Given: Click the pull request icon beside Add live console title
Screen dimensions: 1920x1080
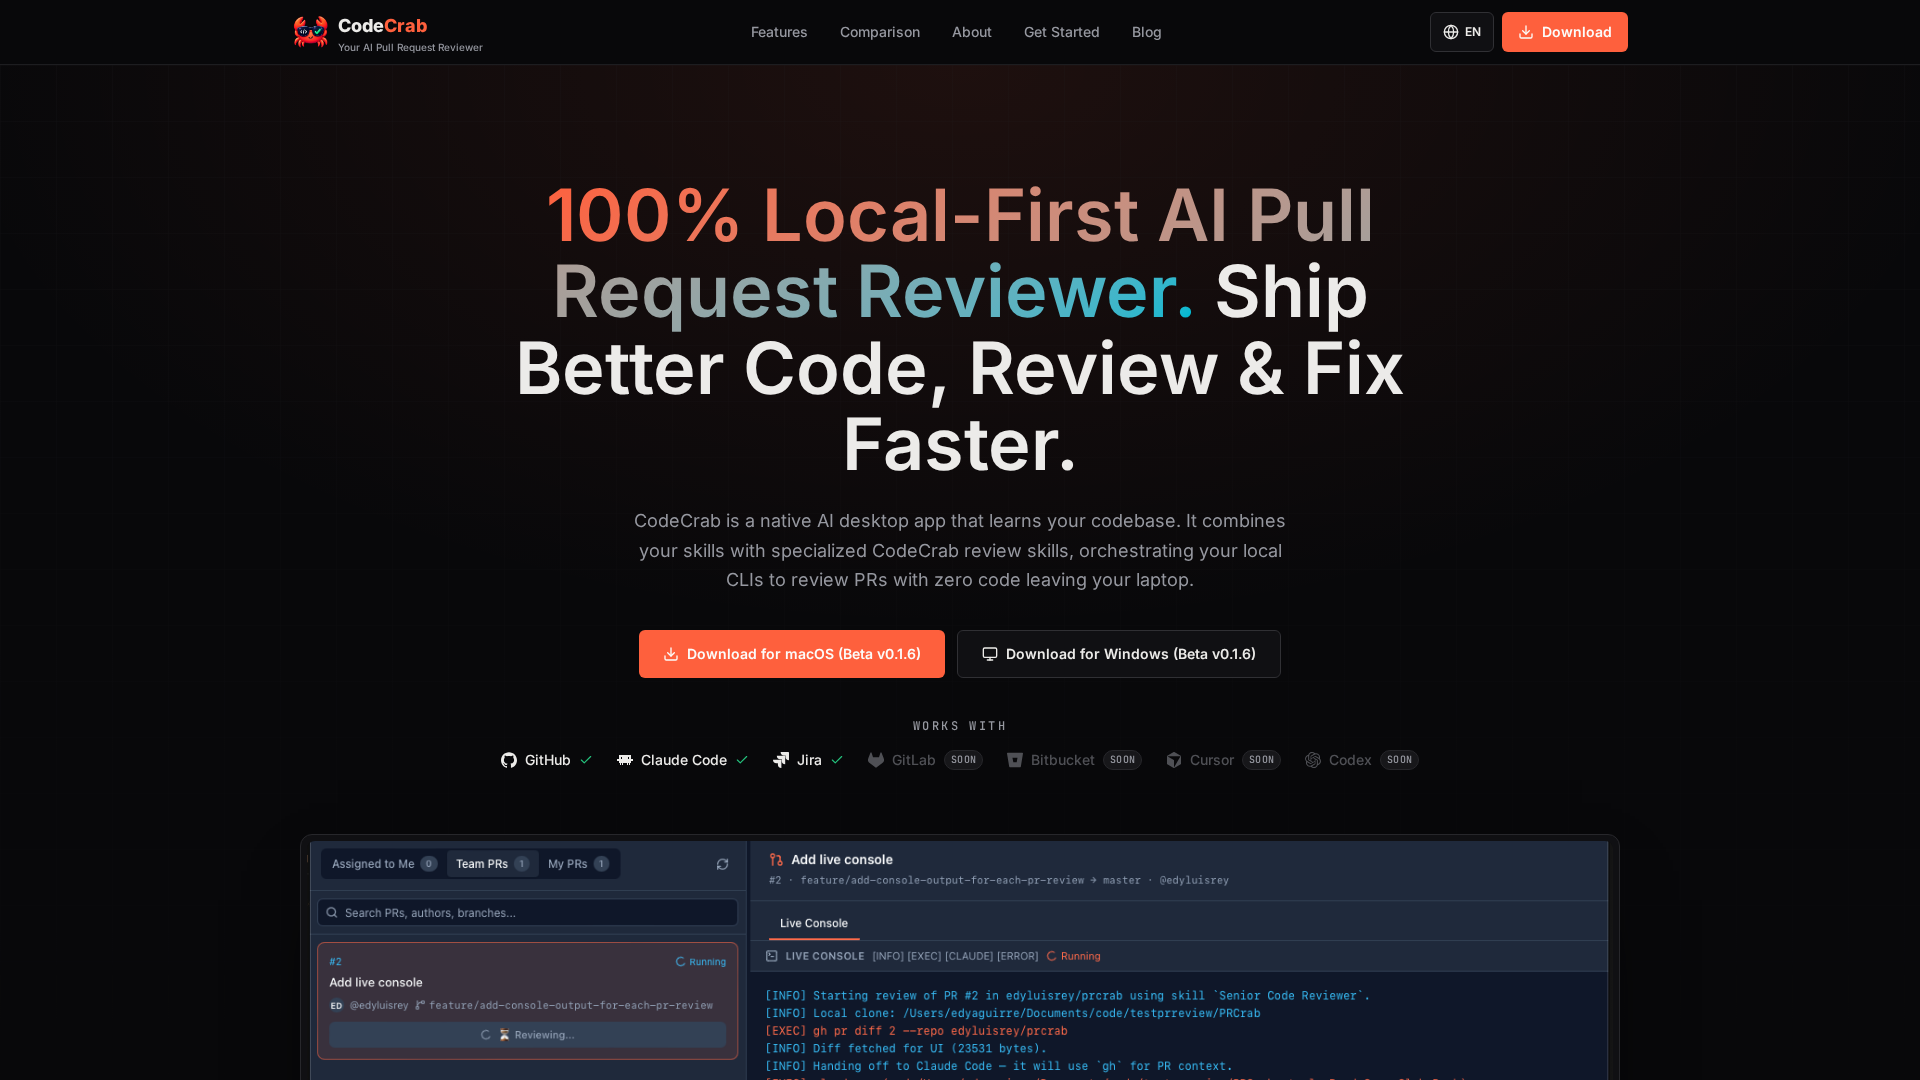Looking at the screenshot, I should coord(776,860).
